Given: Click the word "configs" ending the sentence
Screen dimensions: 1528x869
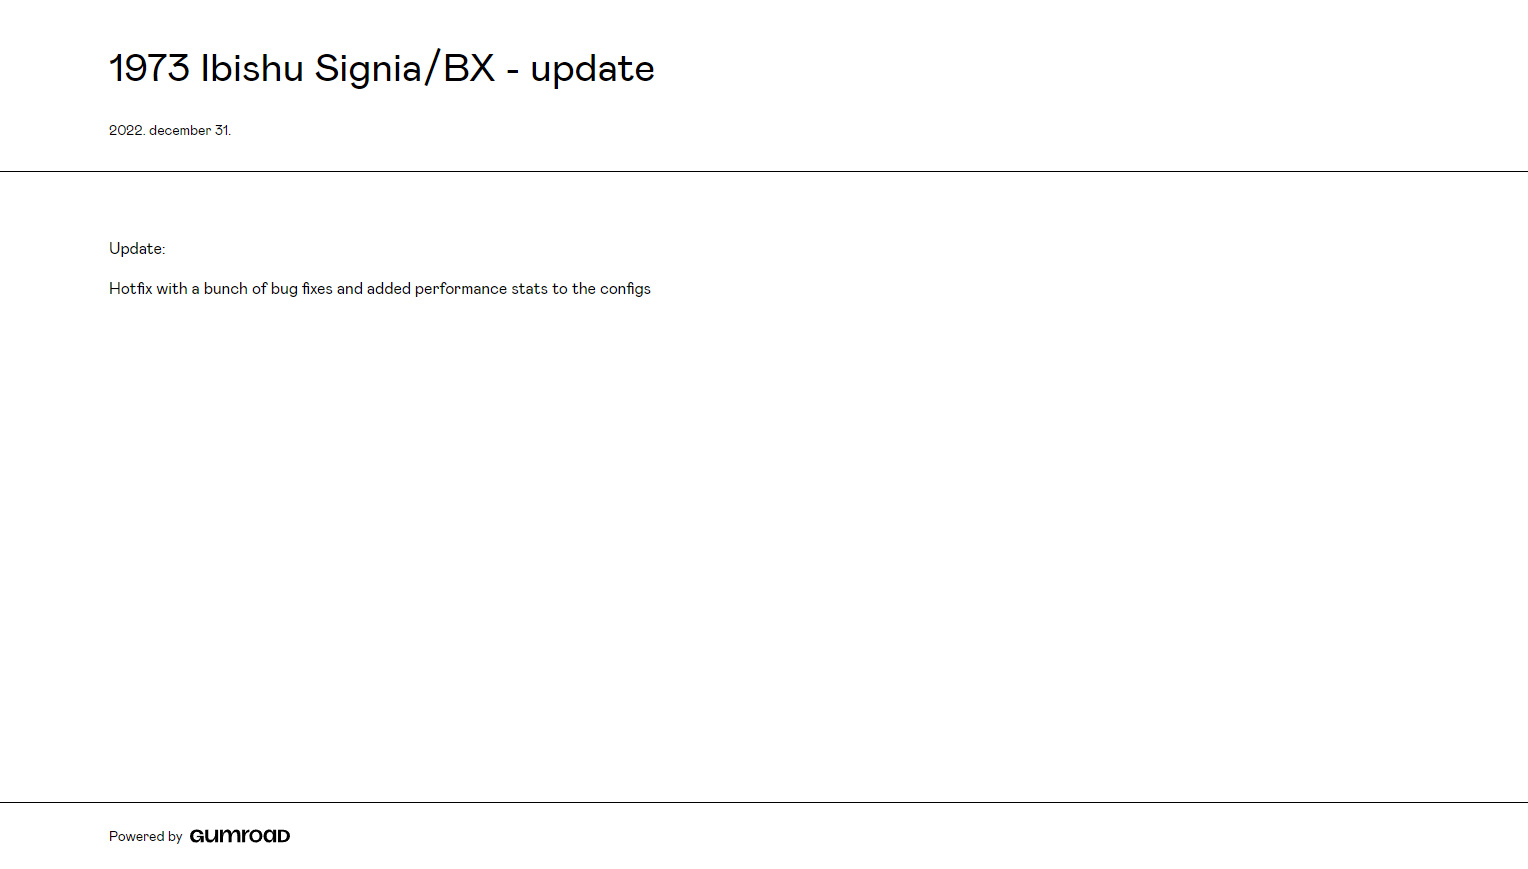Looking at the screenshot, I should [625, 289].
